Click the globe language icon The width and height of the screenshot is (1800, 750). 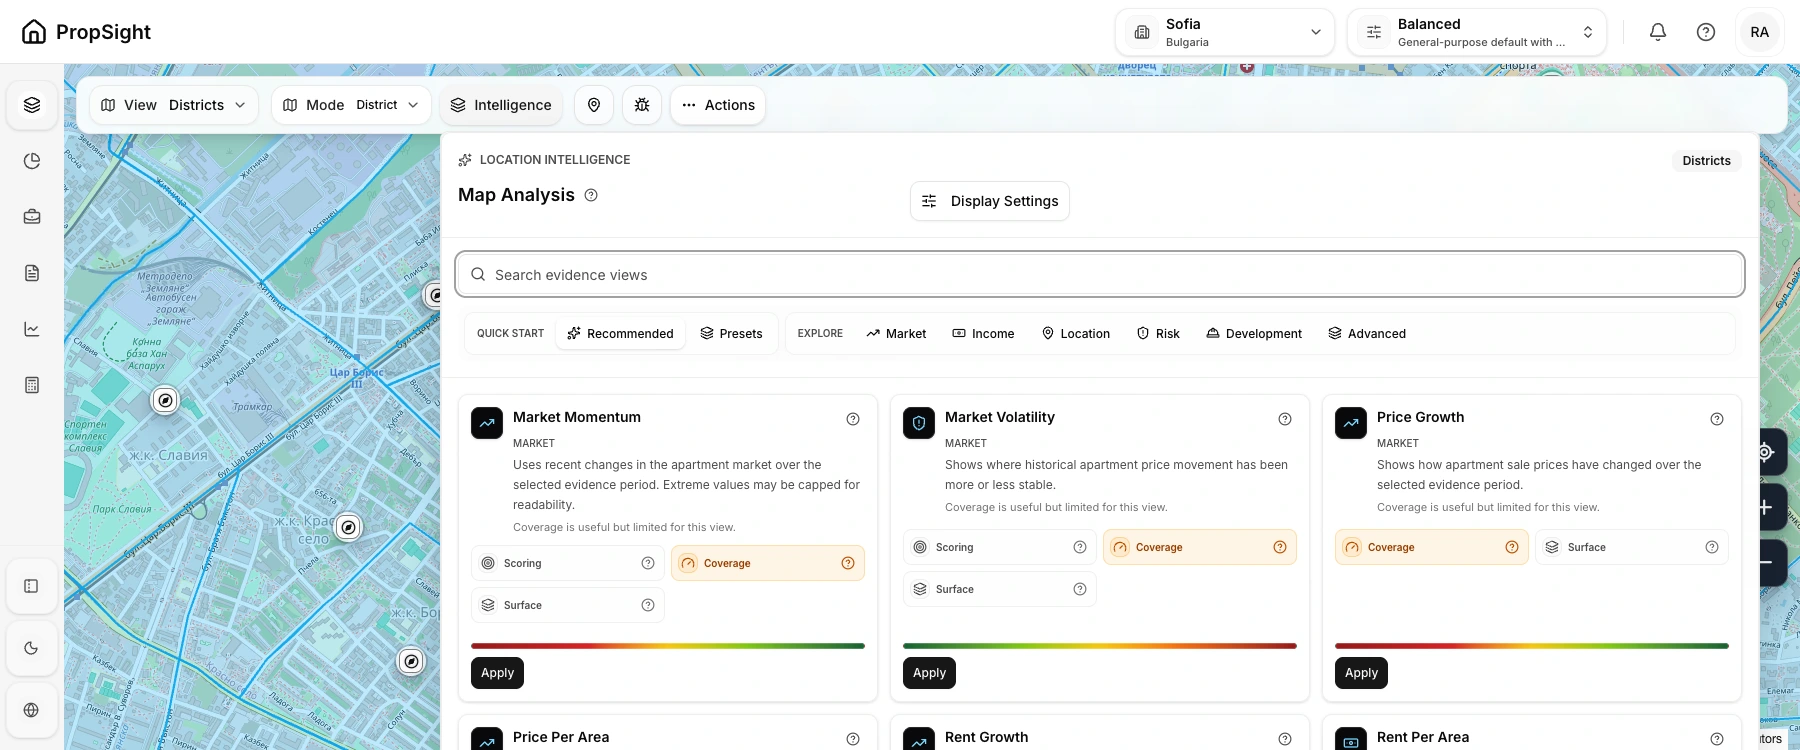(x=31, y=710)
